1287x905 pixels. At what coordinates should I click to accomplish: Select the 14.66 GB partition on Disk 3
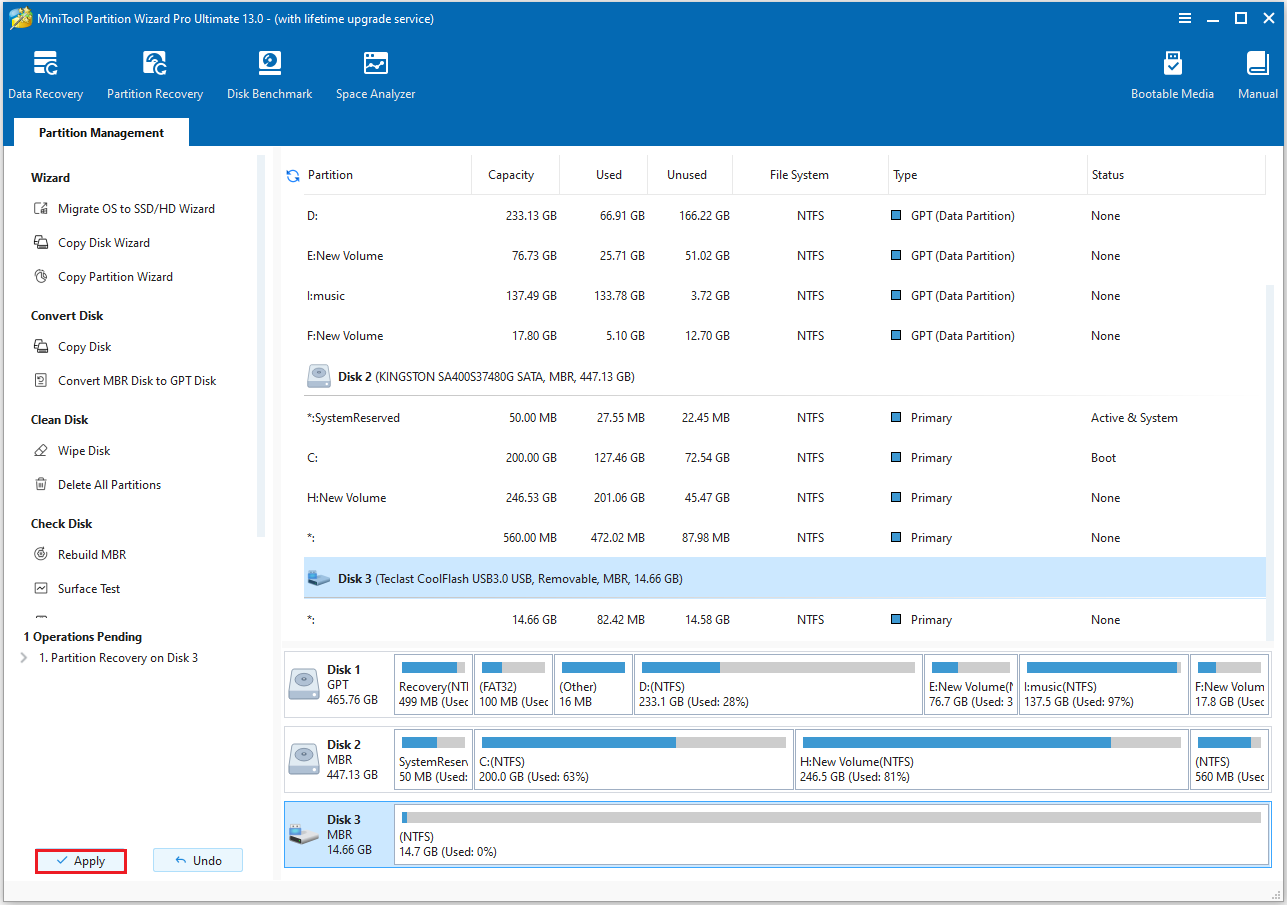click(785, 620)
